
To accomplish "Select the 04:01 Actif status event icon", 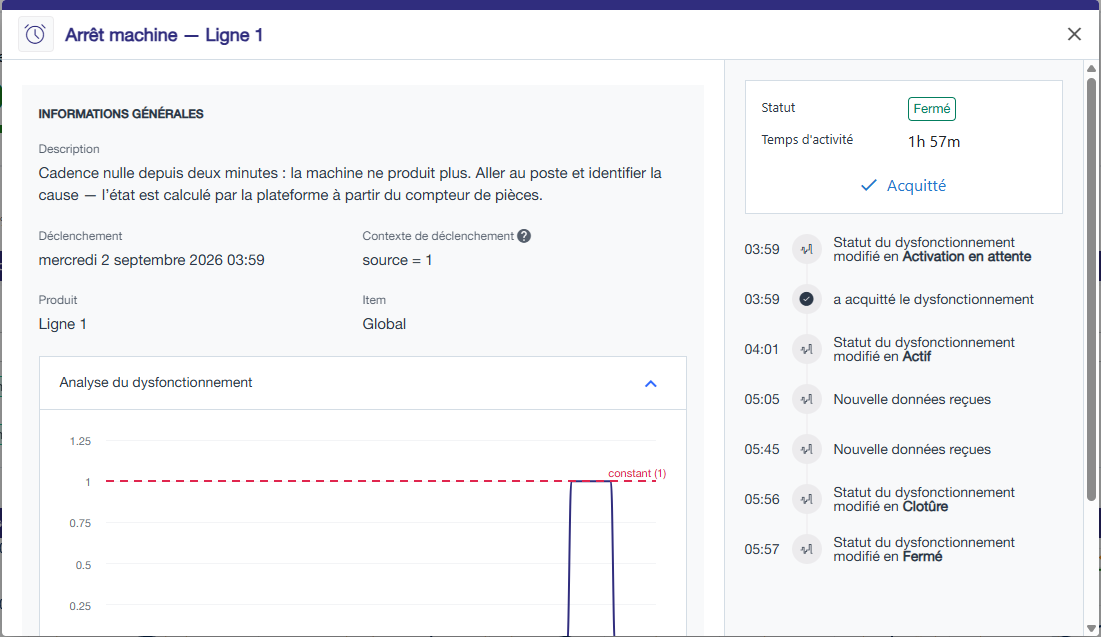I will tap(806, 349).
